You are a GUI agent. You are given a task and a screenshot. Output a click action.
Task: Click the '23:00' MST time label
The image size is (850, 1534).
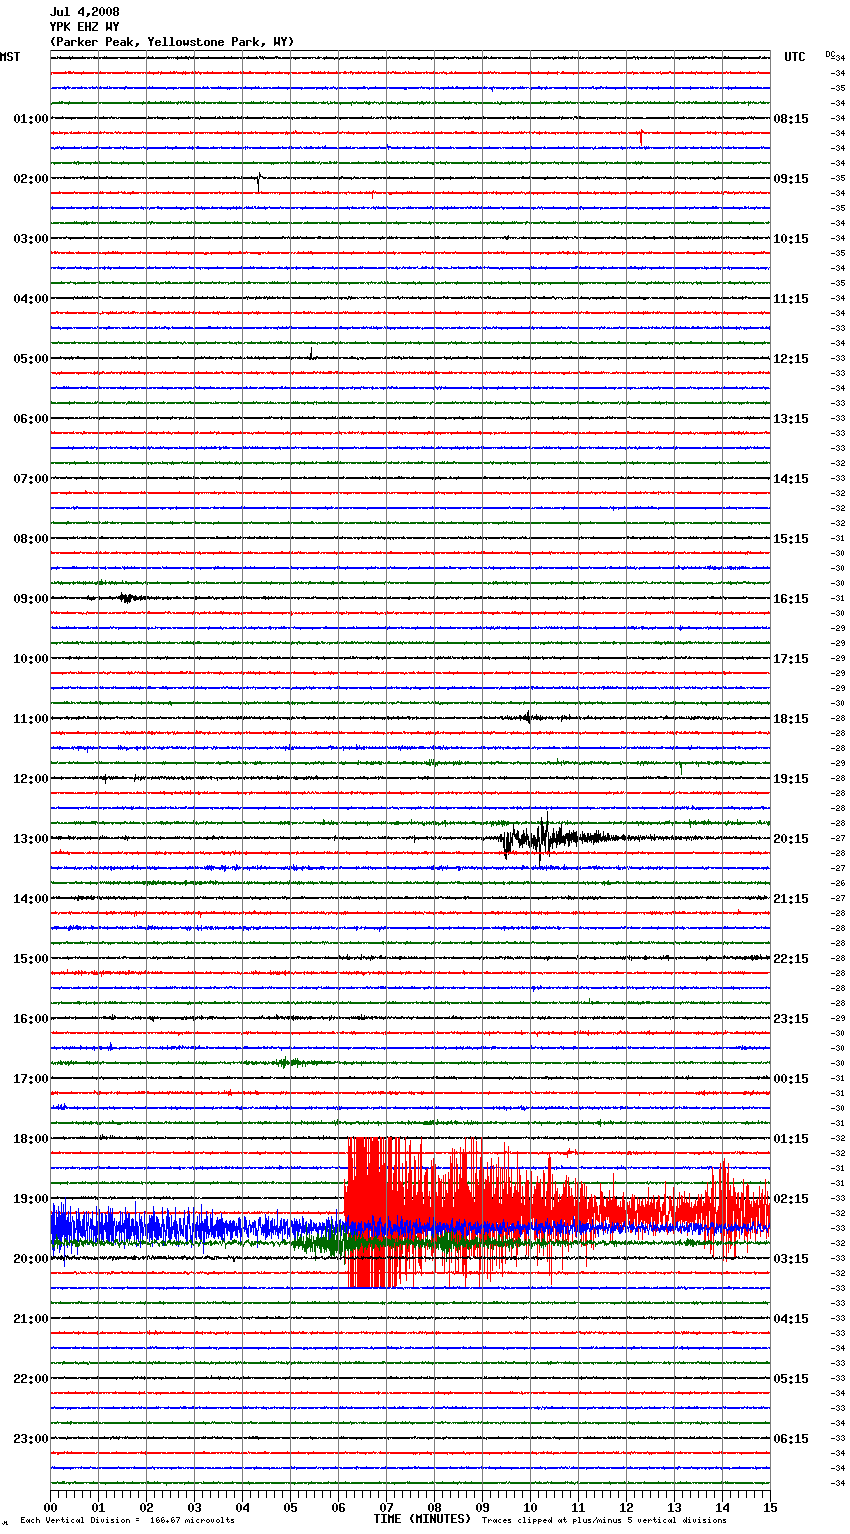coord(31,1439)
